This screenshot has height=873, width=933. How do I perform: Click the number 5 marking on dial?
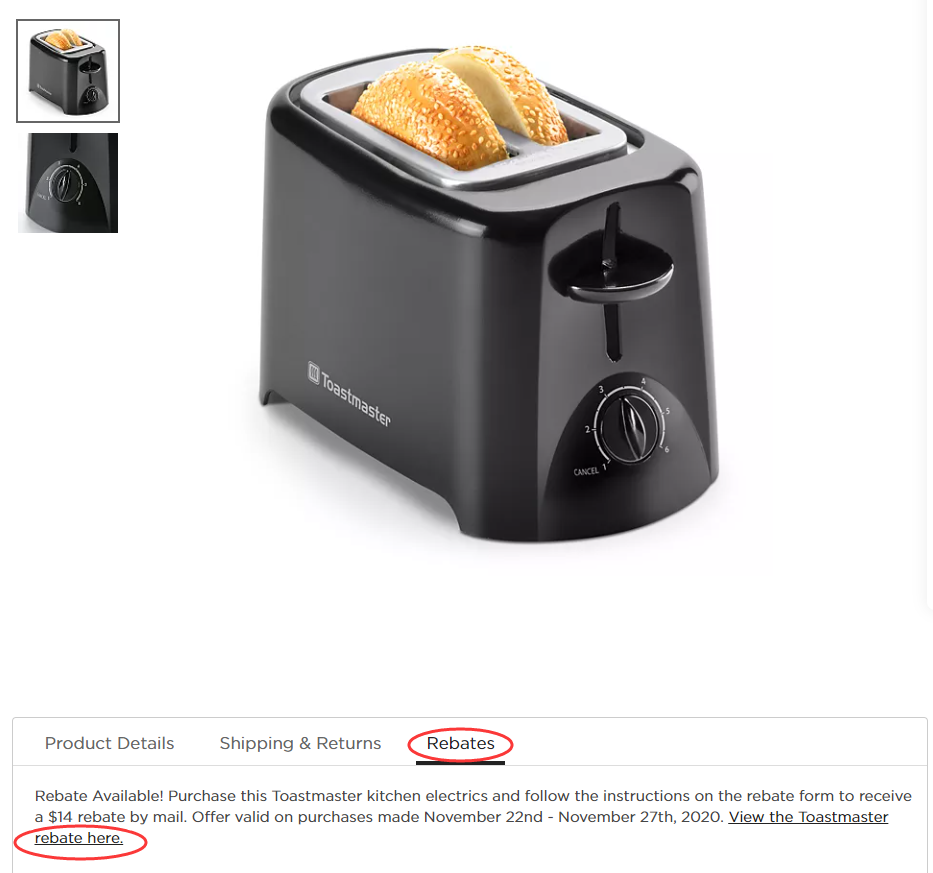coord(668,411)
